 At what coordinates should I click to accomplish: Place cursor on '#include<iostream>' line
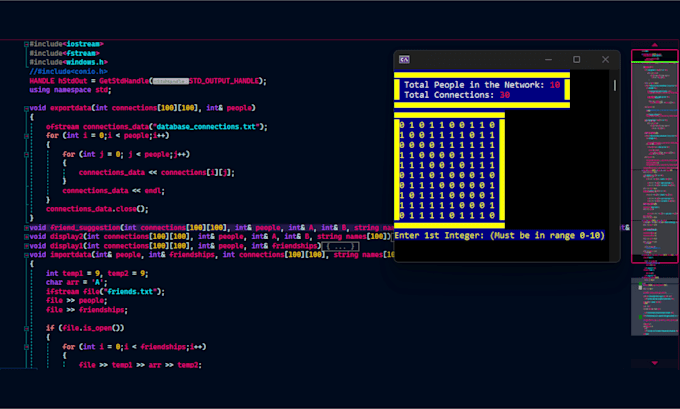66,44
